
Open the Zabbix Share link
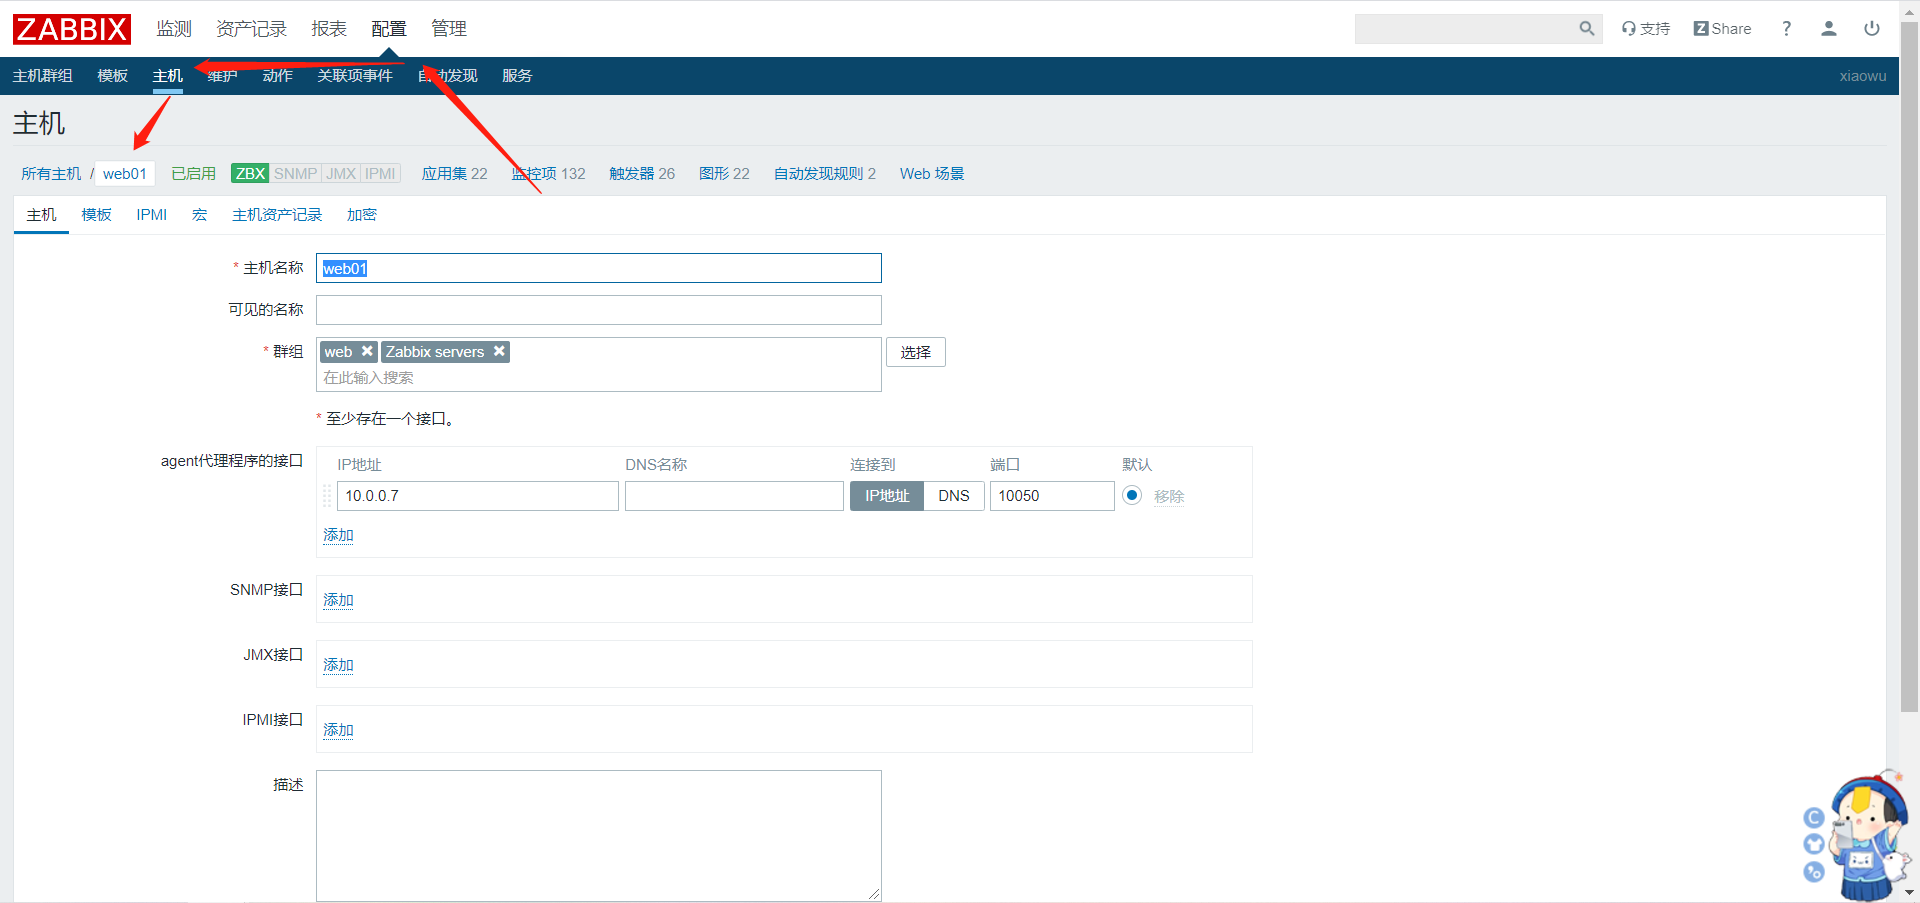1722,29
